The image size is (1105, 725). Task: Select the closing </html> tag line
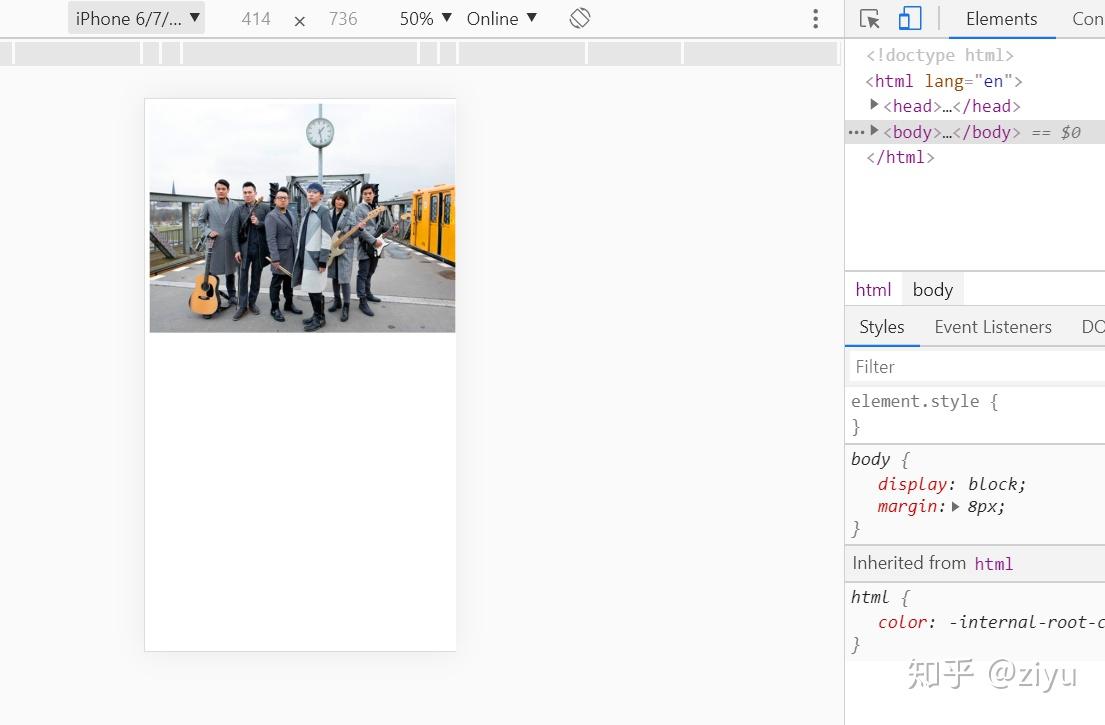point(900,157)
